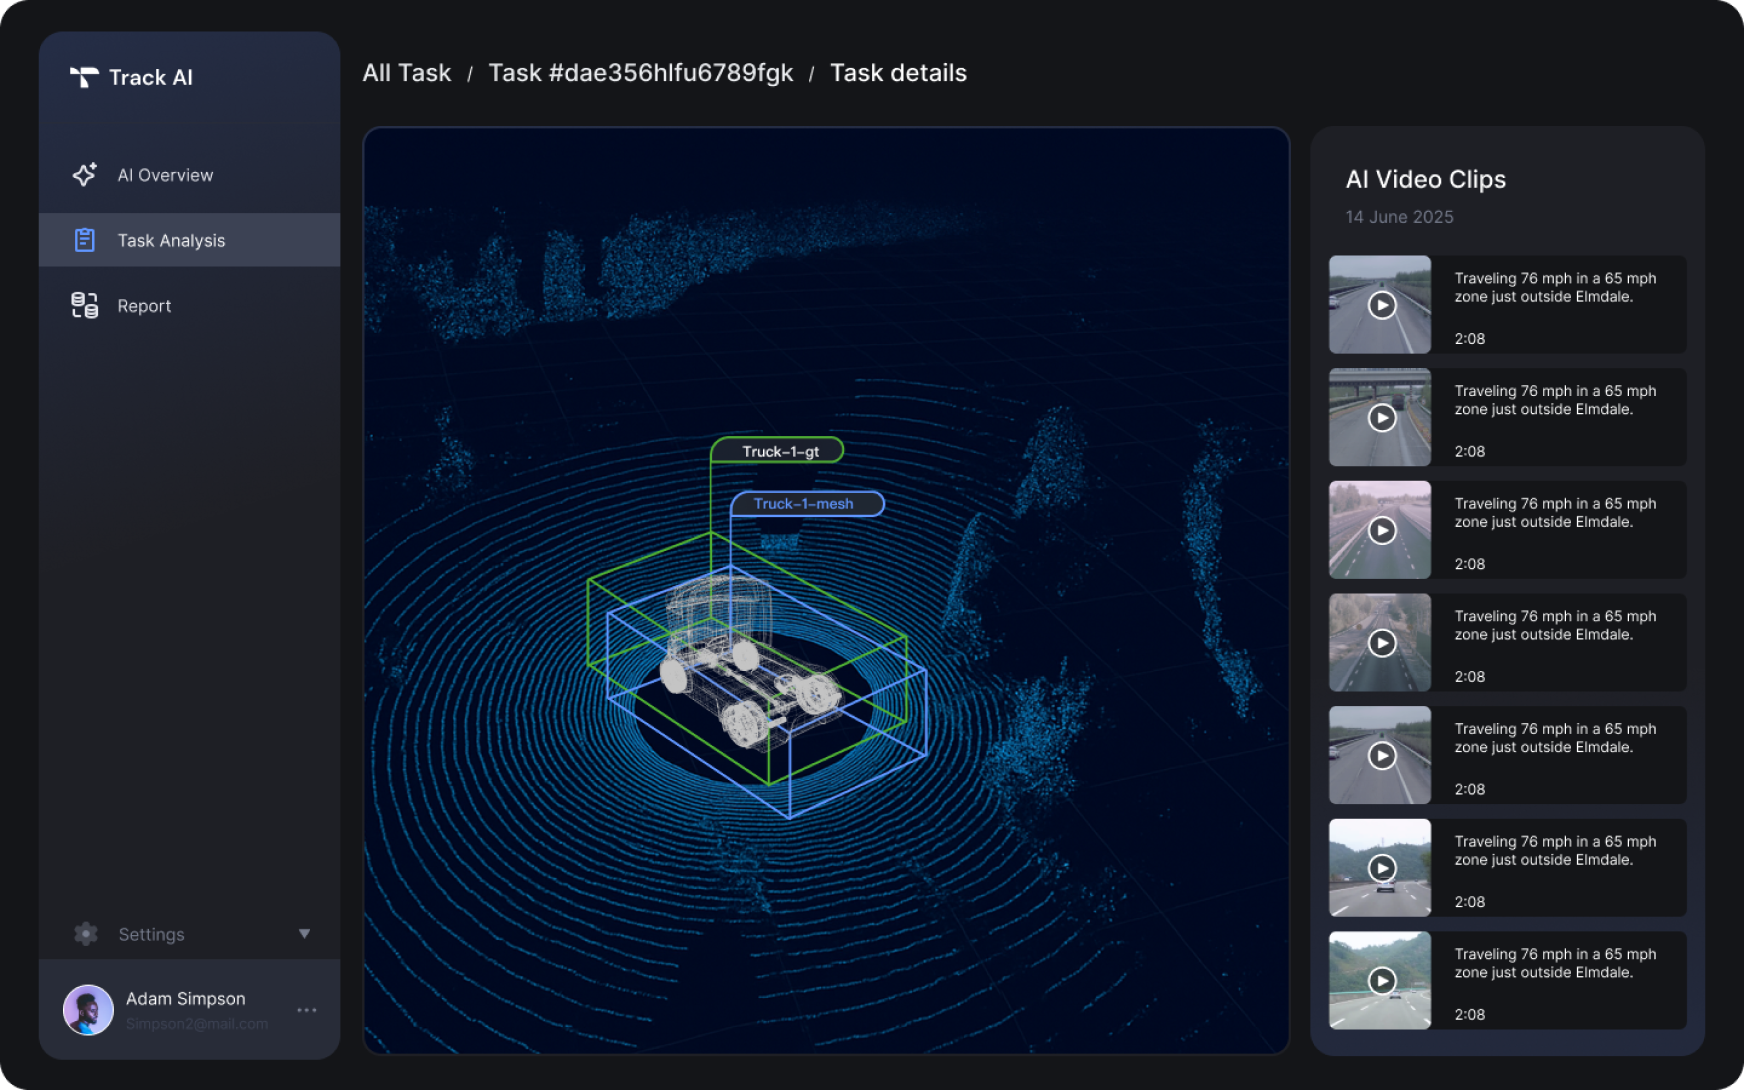Play the fifth video clip in the list
This screenshot has height=1090, width=1744.
[x=1382, y=755]
